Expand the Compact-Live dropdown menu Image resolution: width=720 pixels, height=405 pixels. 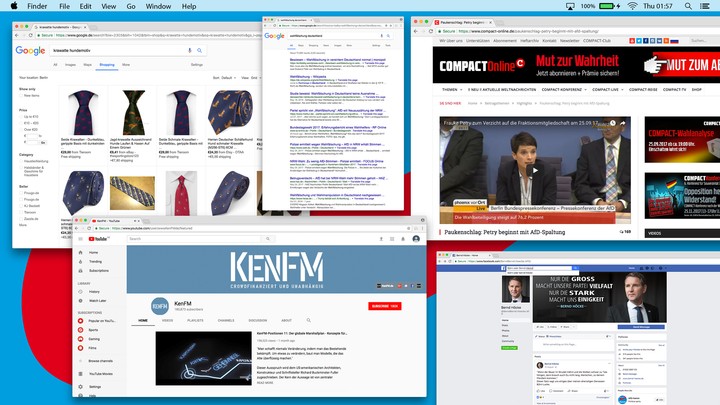pos(608,90)
